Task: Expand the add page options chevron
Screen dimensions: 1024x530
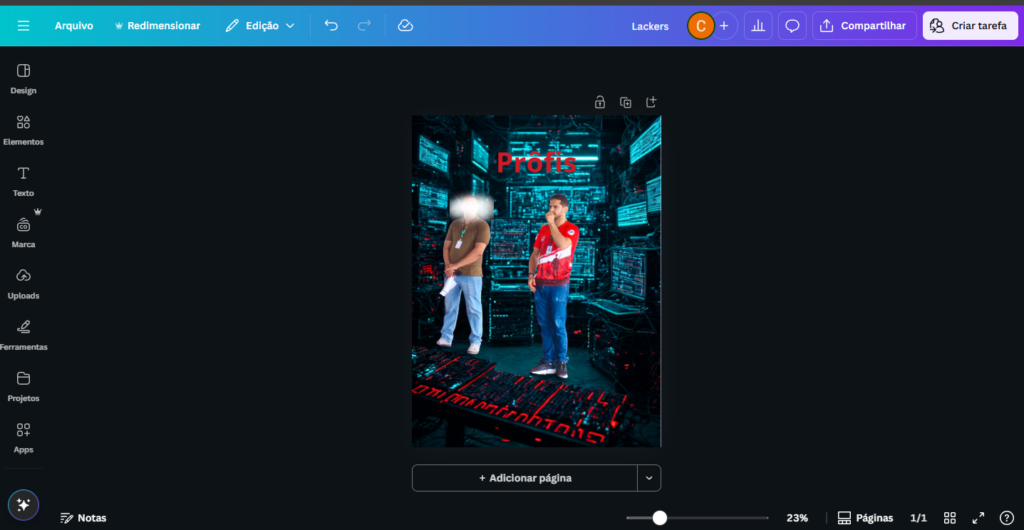Action: (649, 478)
